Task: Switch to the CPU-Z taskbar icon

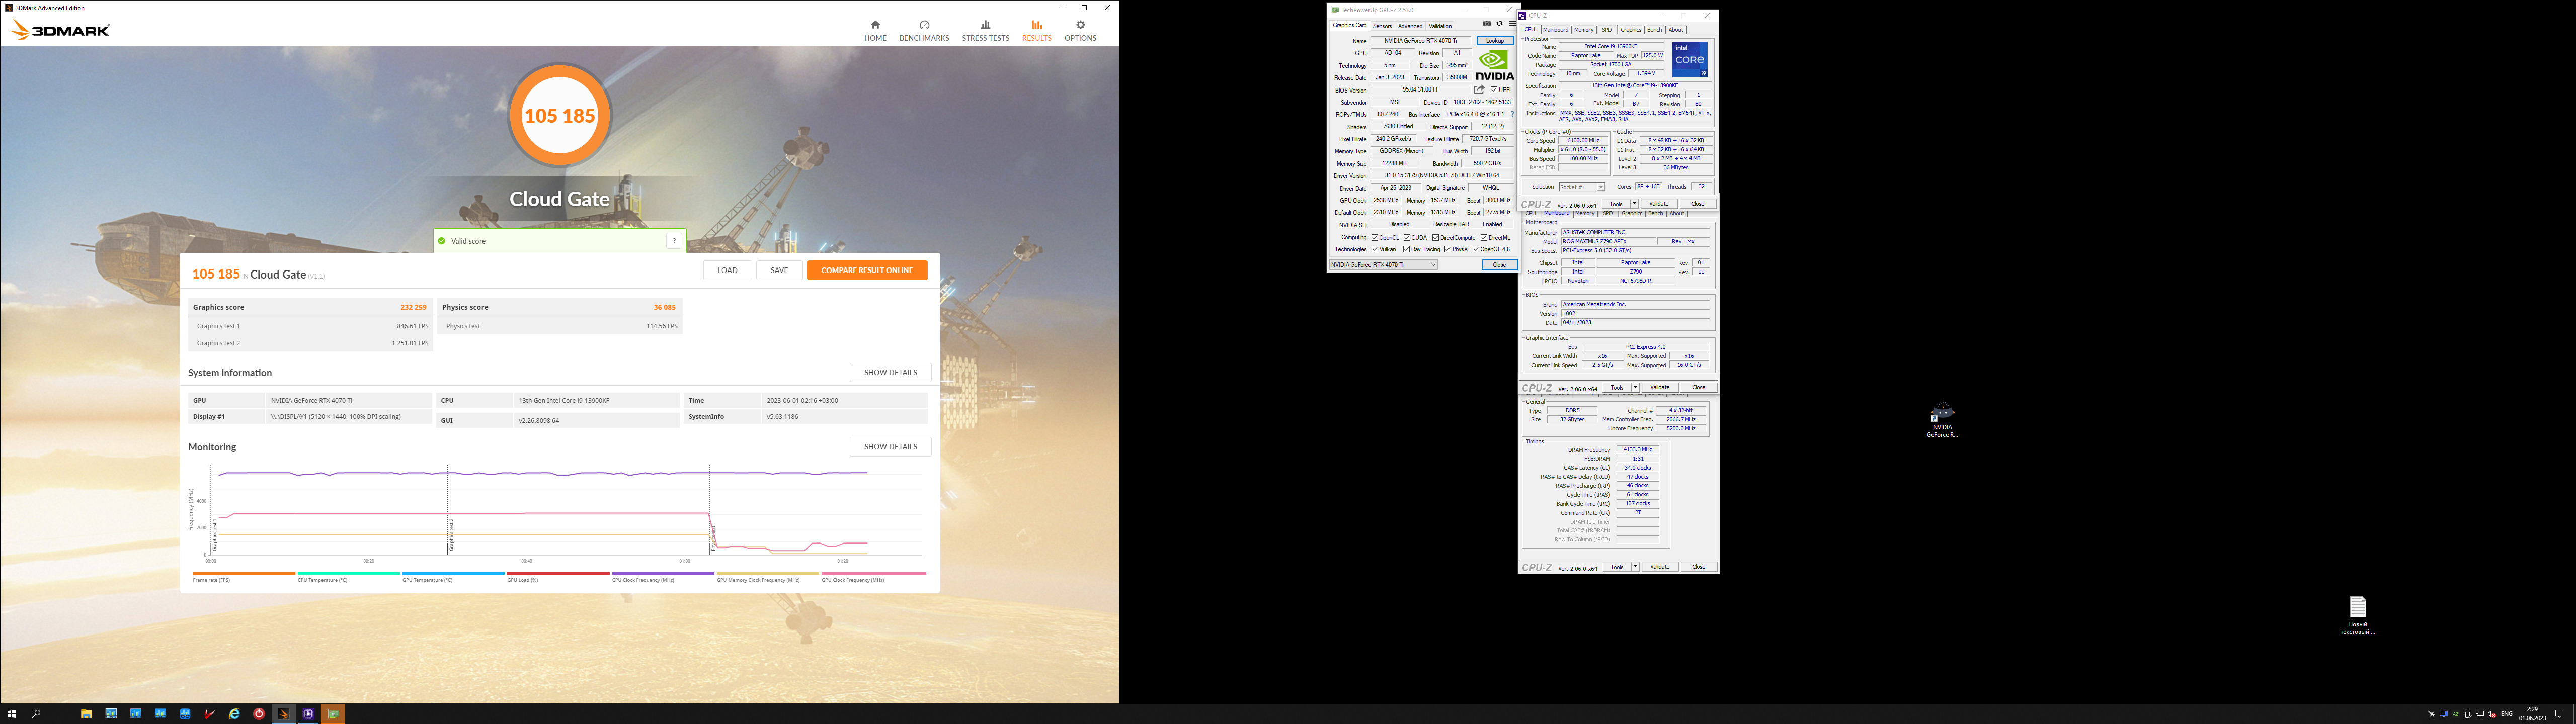Action: pos(308,714)
